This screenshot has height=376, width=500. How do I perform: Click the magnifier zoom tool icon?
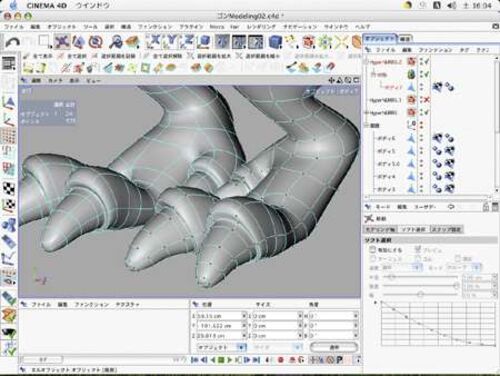(x=116, y=42)
